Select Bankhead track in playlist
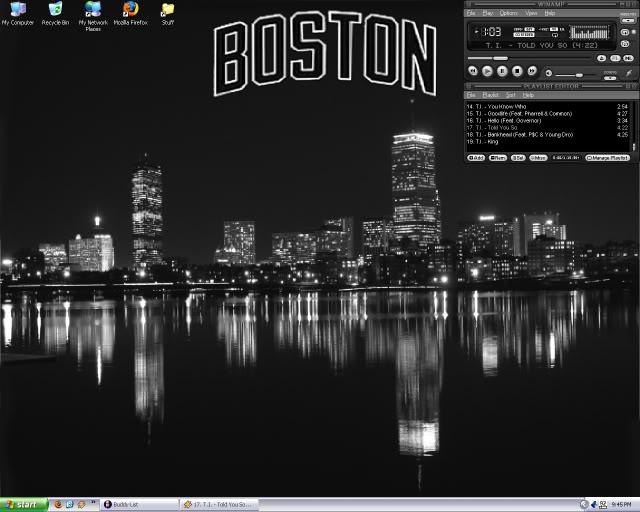 pos(547,135)
